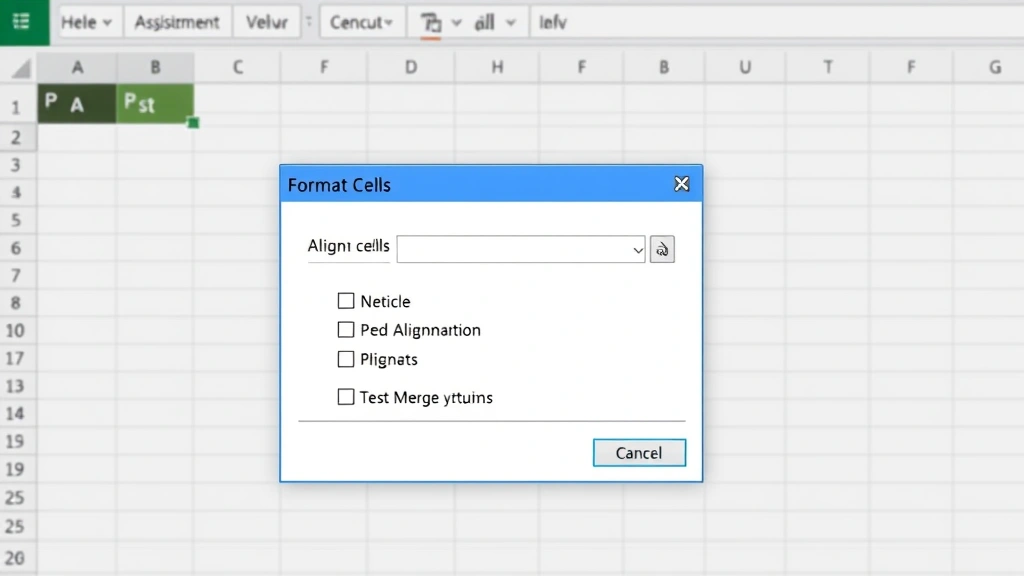Select the Velur menu item
The image size is (1024, 576).
point(266,21)
